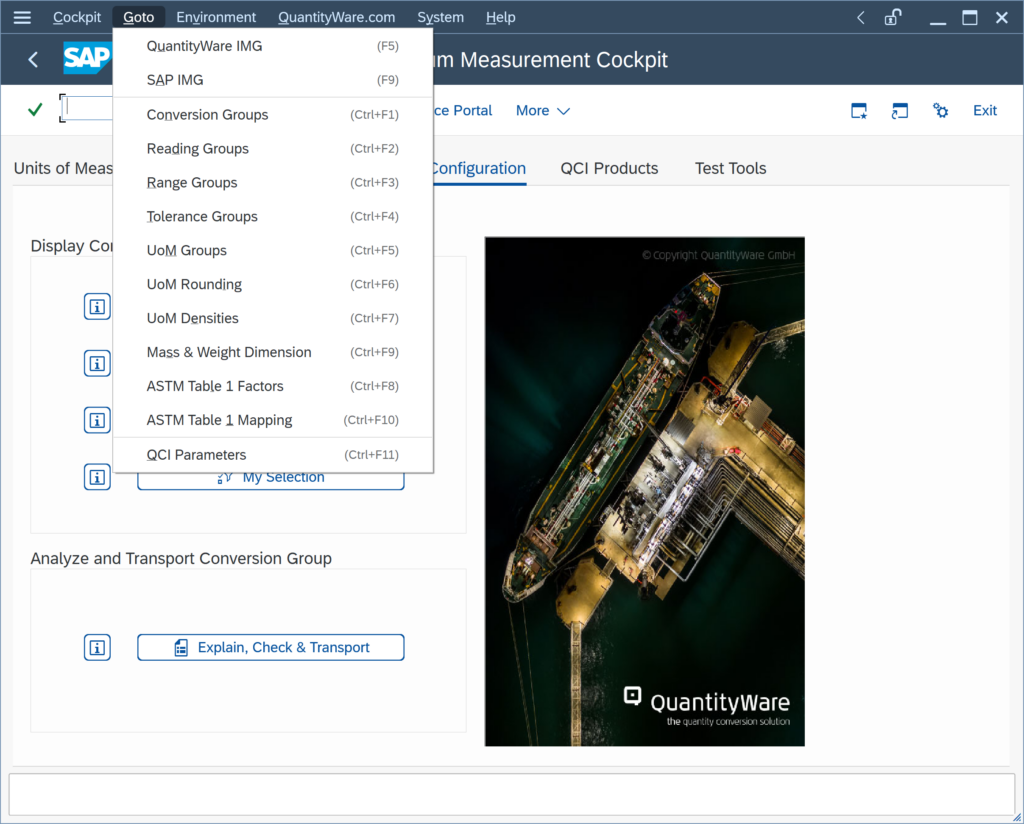Open the customize layout gears icon
Image resolution: width=1024 pixels, height=824 pixels.
(940, 110)
